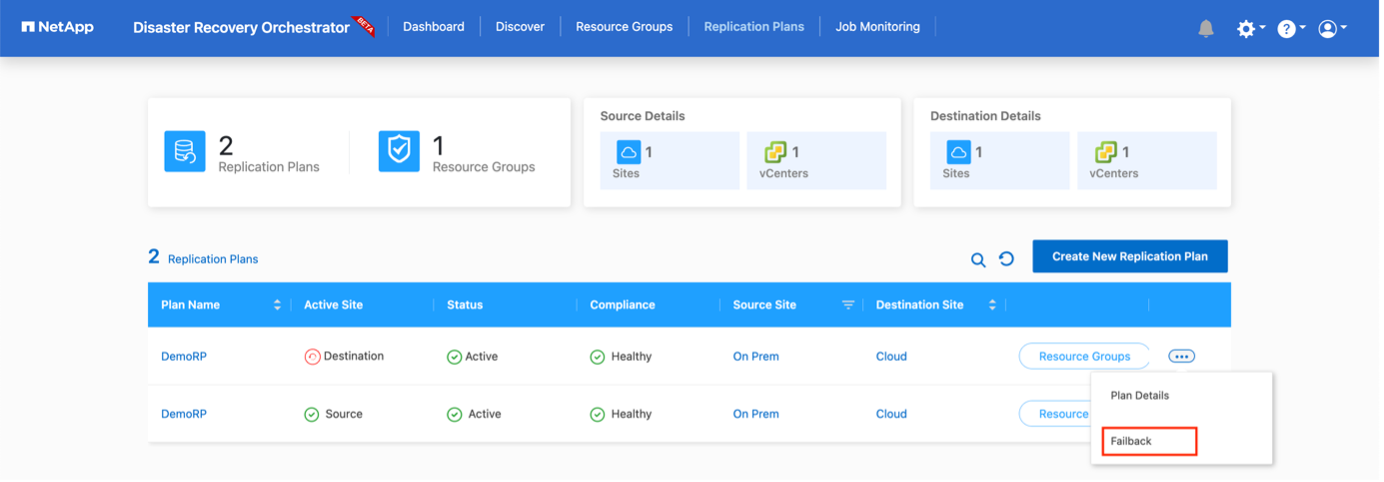
Task: Choose Plan Details in the context menu
Action: (x=1140, y=395)
